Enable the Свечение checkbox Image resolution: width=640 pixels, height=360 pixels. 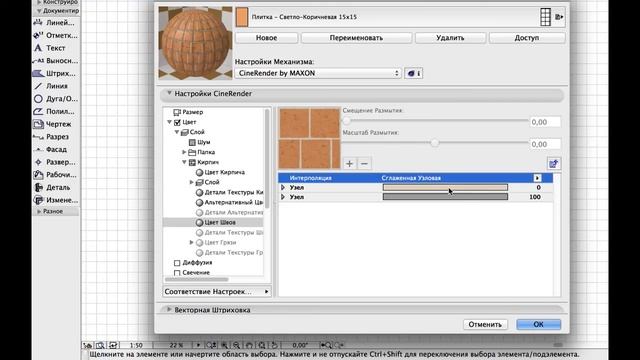coord(177,273)
